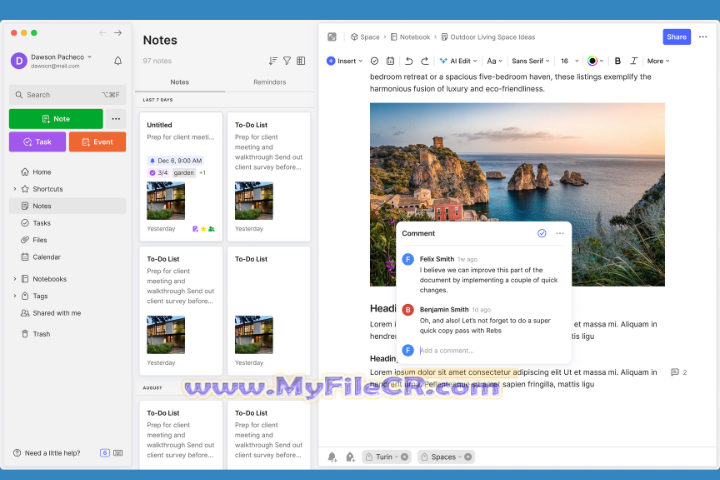
Task: Open the Insert dropdown
Action: point(344,61)
